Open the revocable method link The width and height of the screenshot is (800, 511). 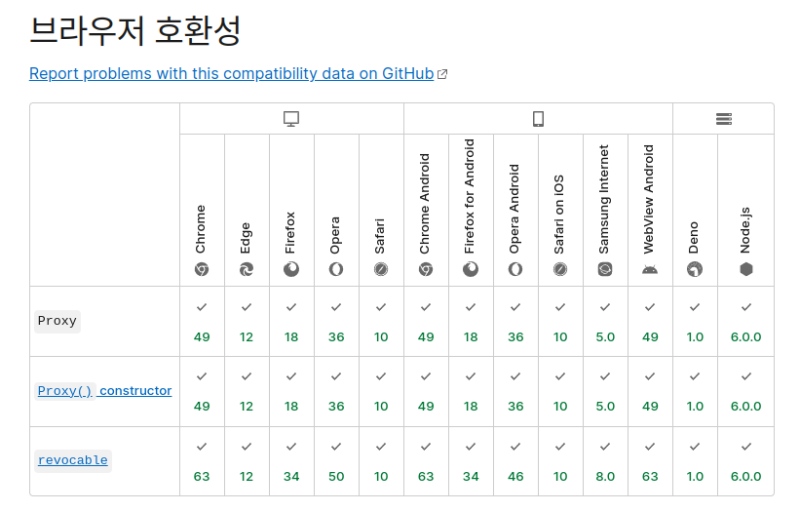pyautogui.click(x=72, y=461)
